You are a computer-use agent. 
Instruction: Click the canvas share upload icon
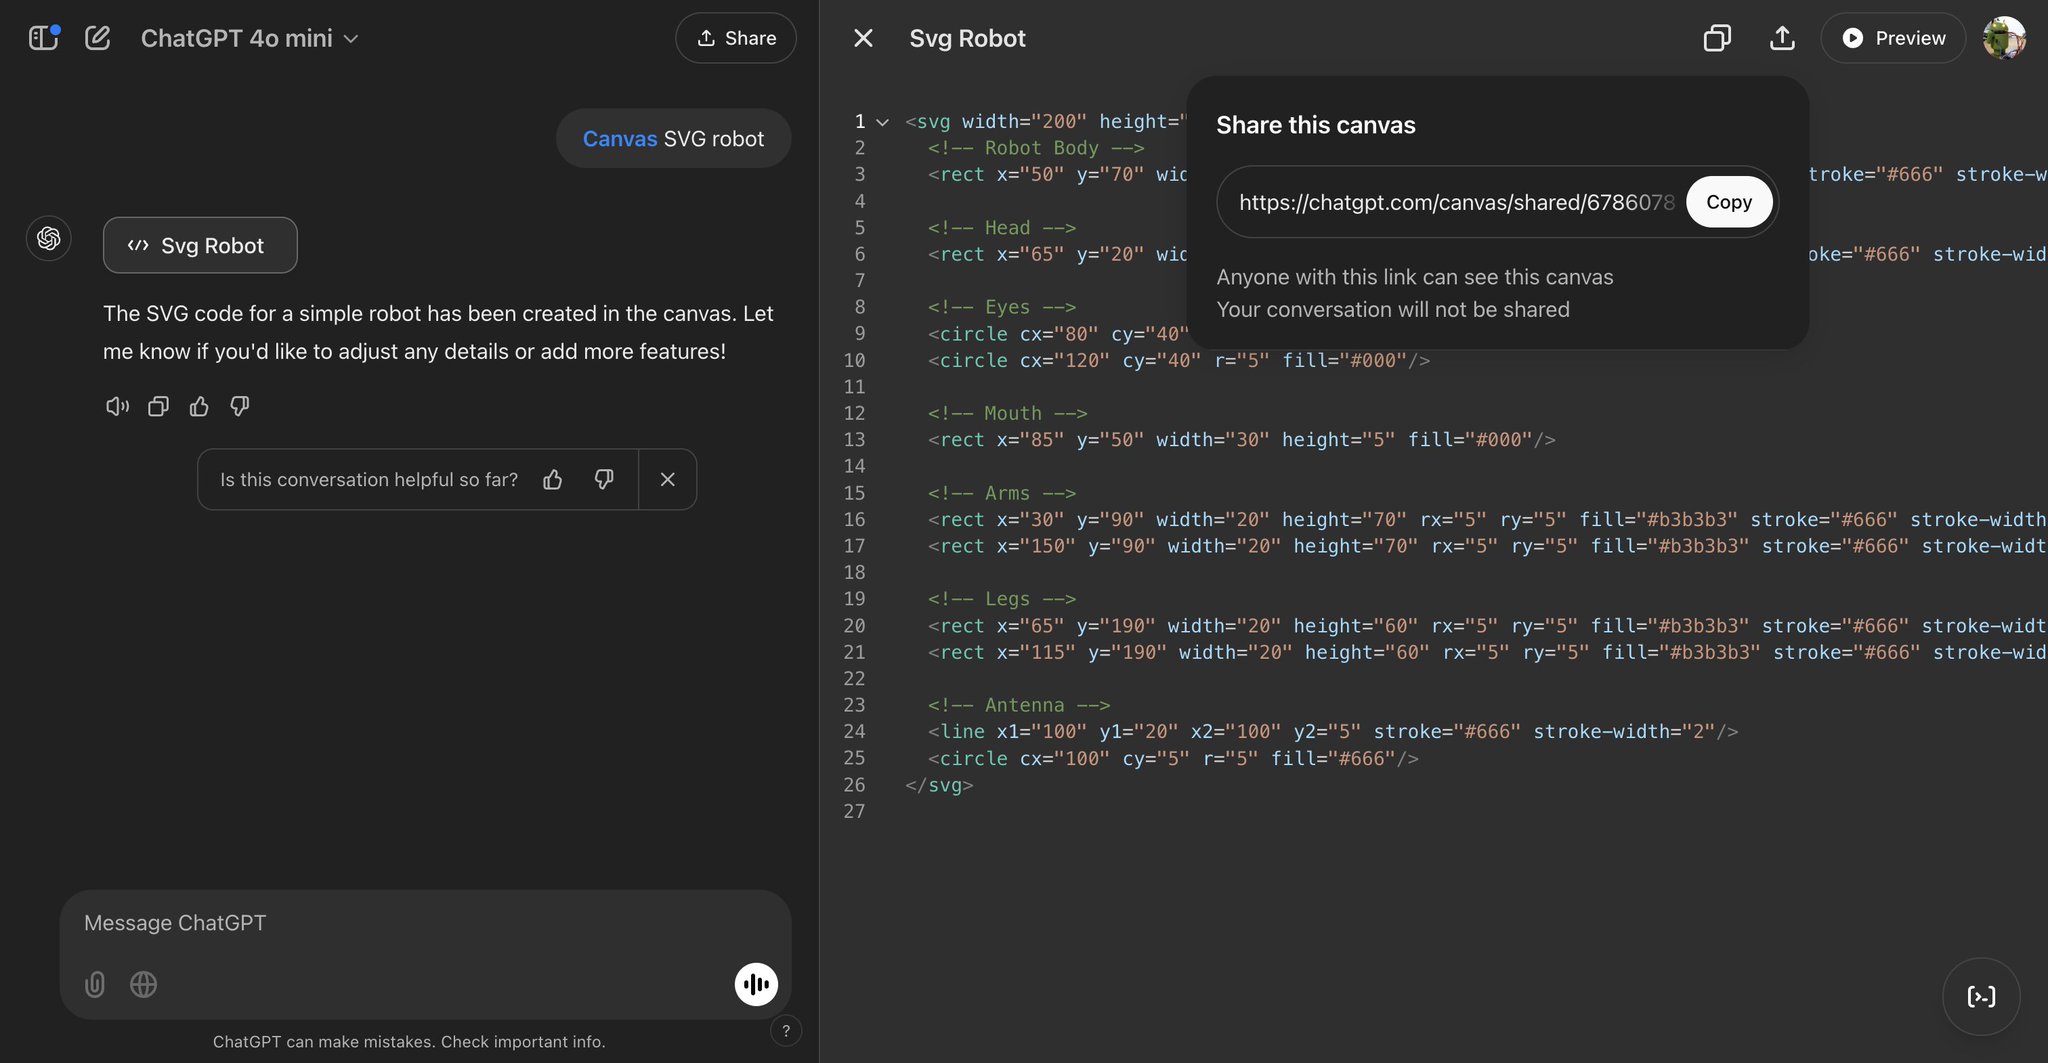(x=1782, y=38)
